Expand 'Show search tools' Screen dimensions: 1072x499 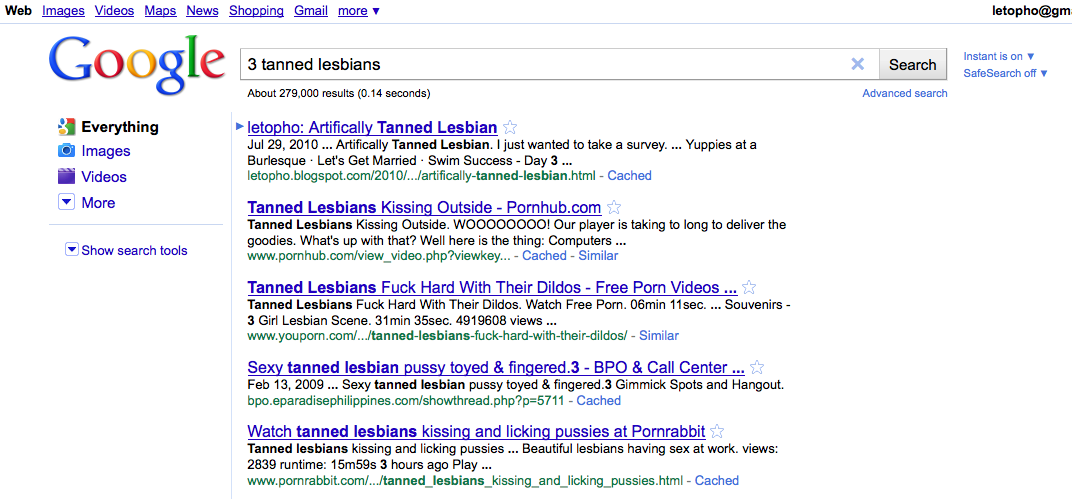click(126, 250)
